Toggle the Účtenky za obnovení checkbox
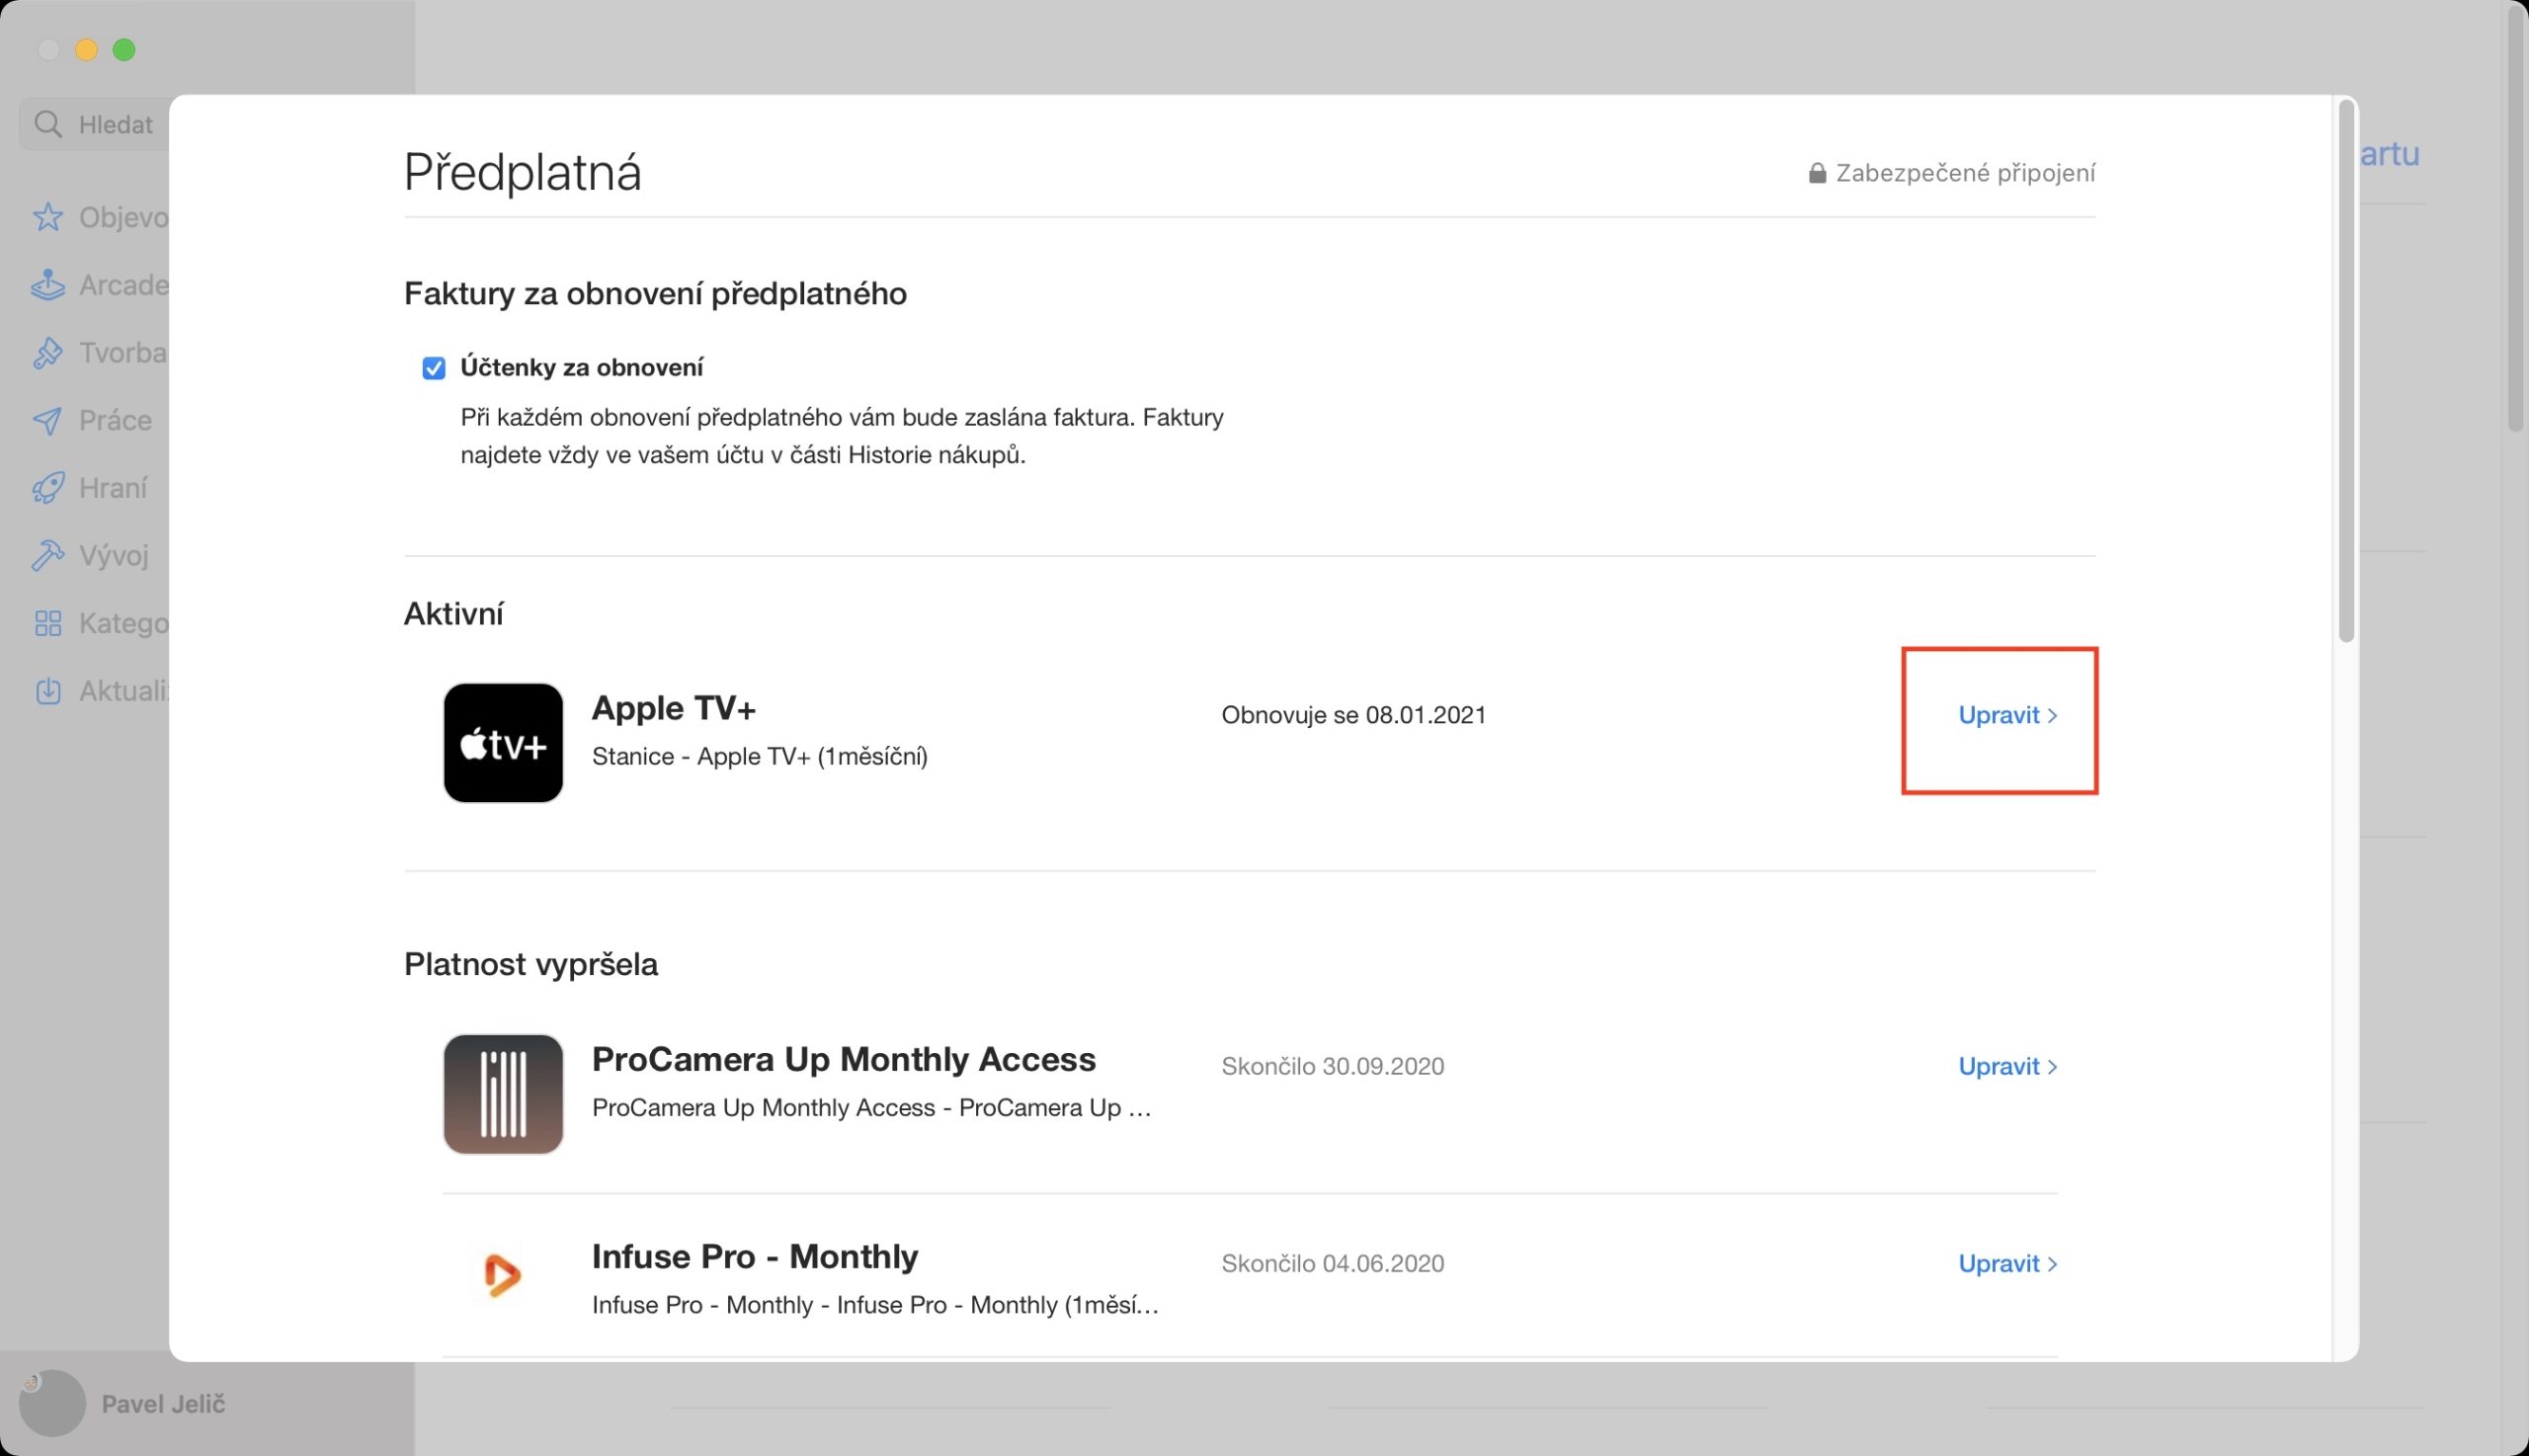The height and width of the screenshot is (1456, 2529). [x=433, y=368]
